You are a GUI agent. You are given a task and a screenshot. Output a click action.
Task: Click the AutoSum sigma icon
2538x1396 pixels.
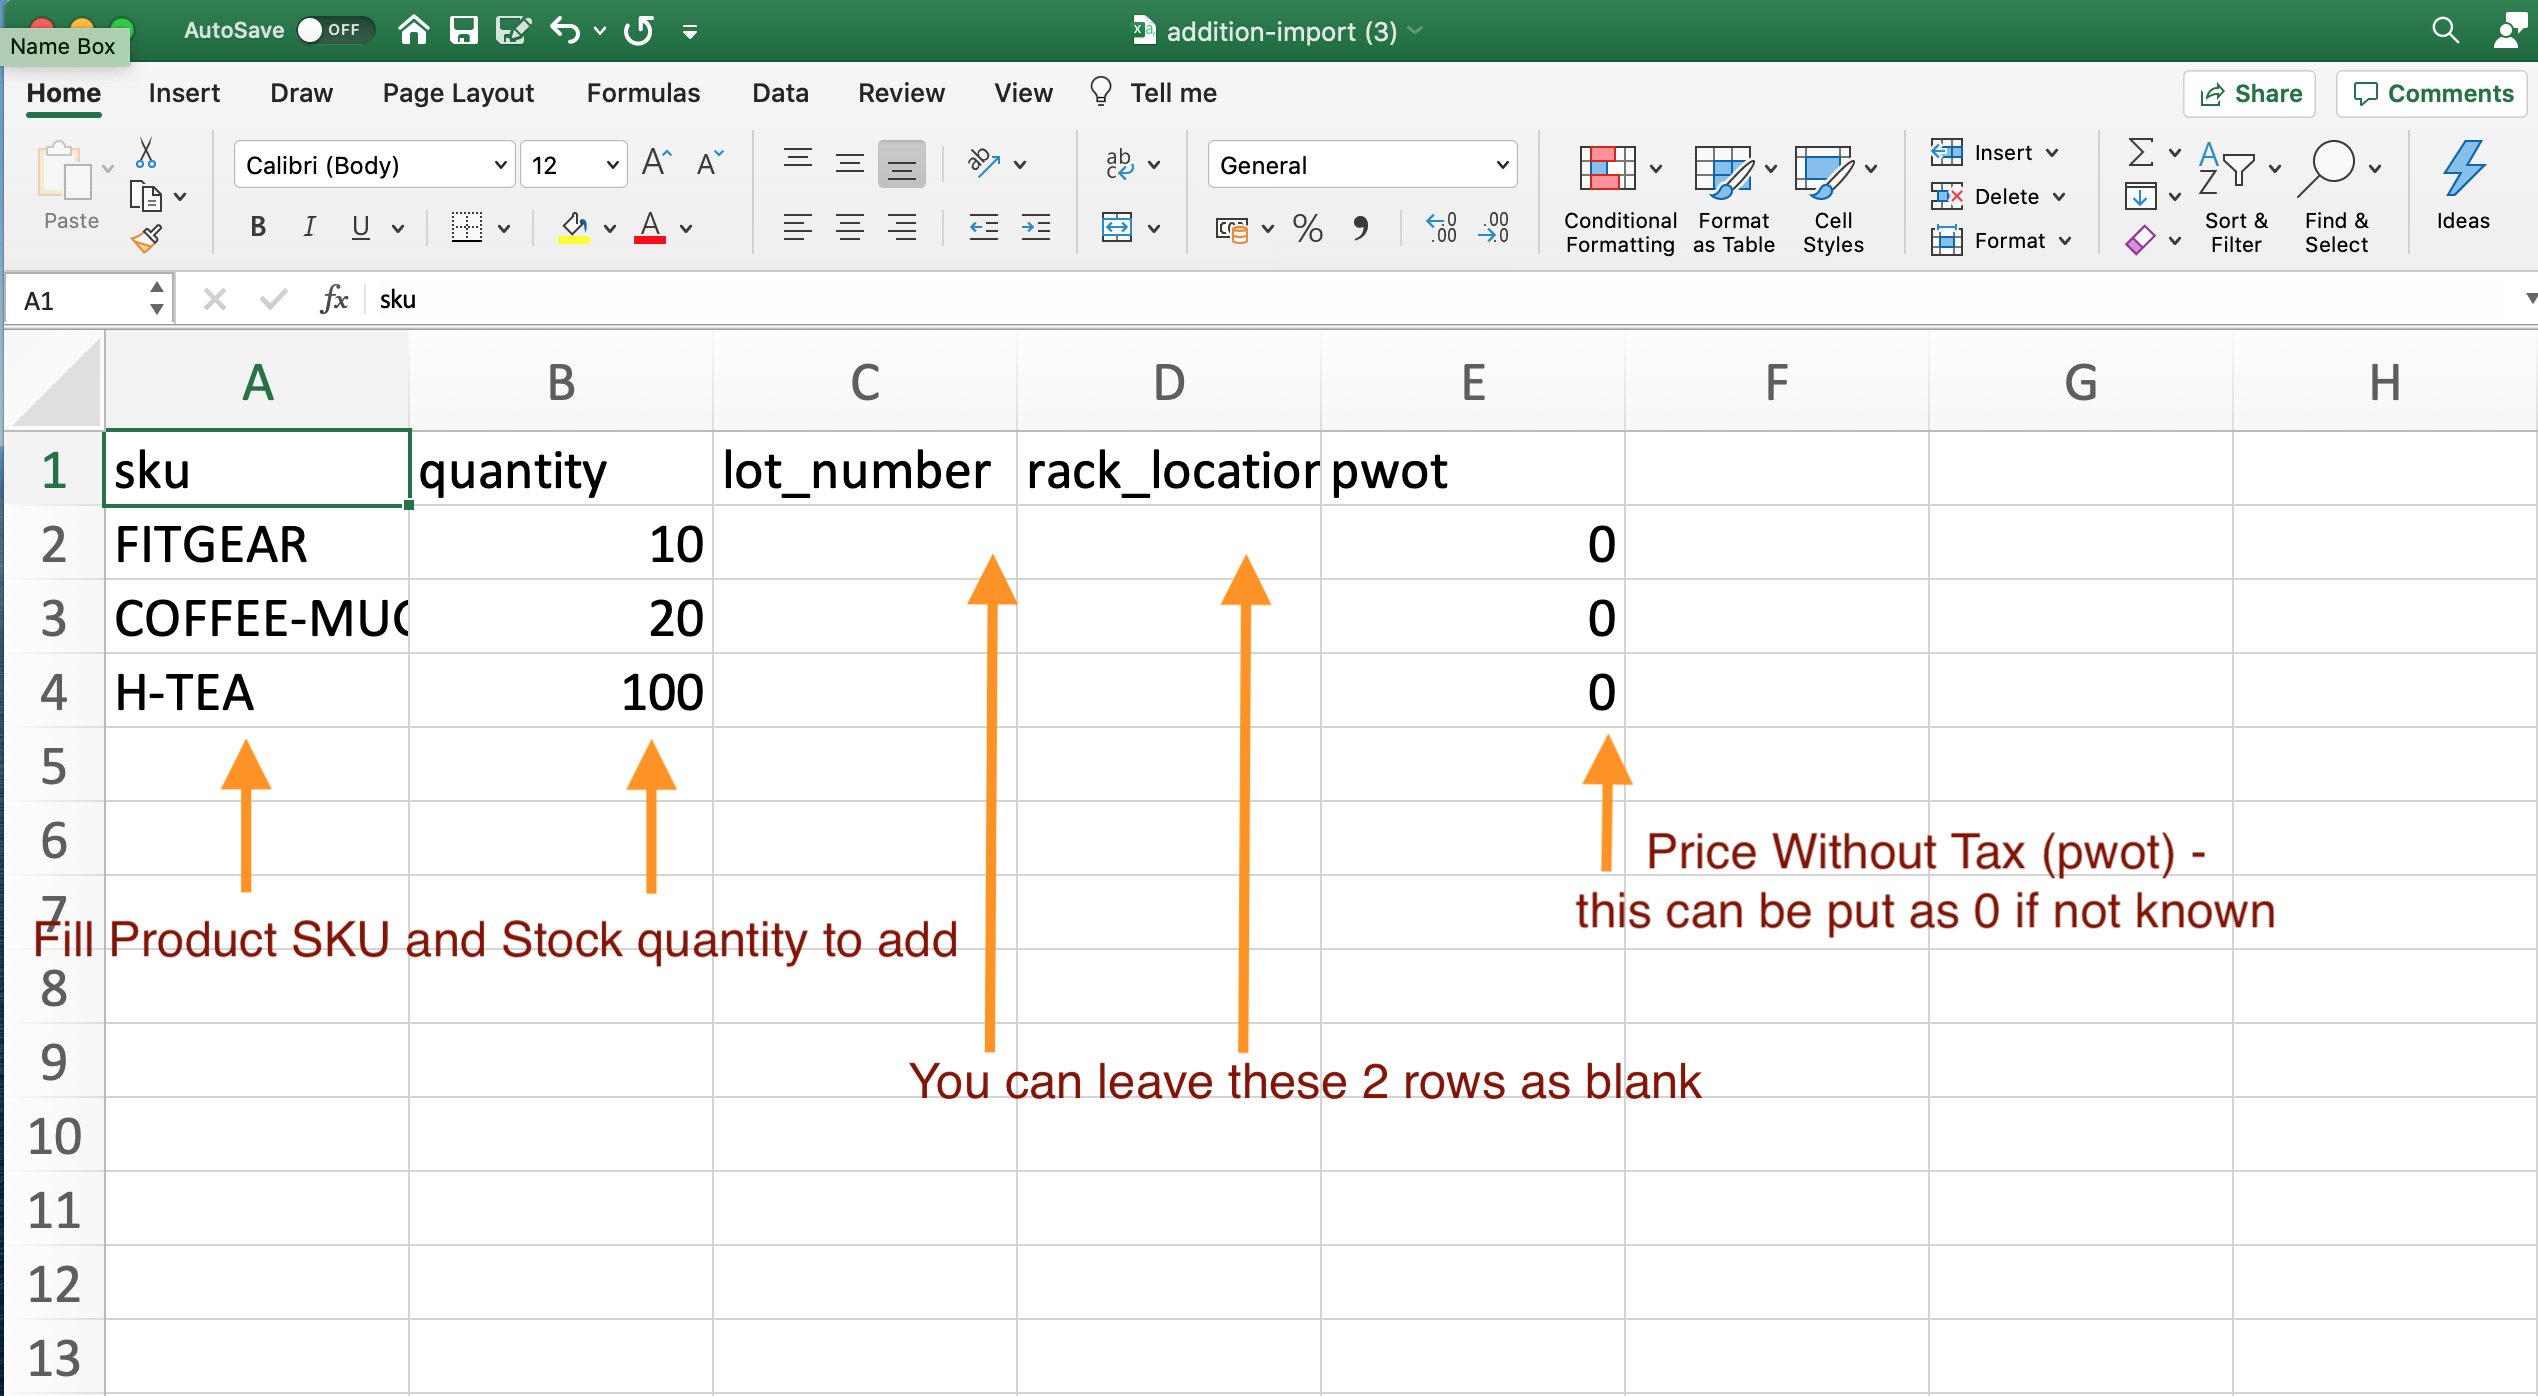[x=2139, y=152]
